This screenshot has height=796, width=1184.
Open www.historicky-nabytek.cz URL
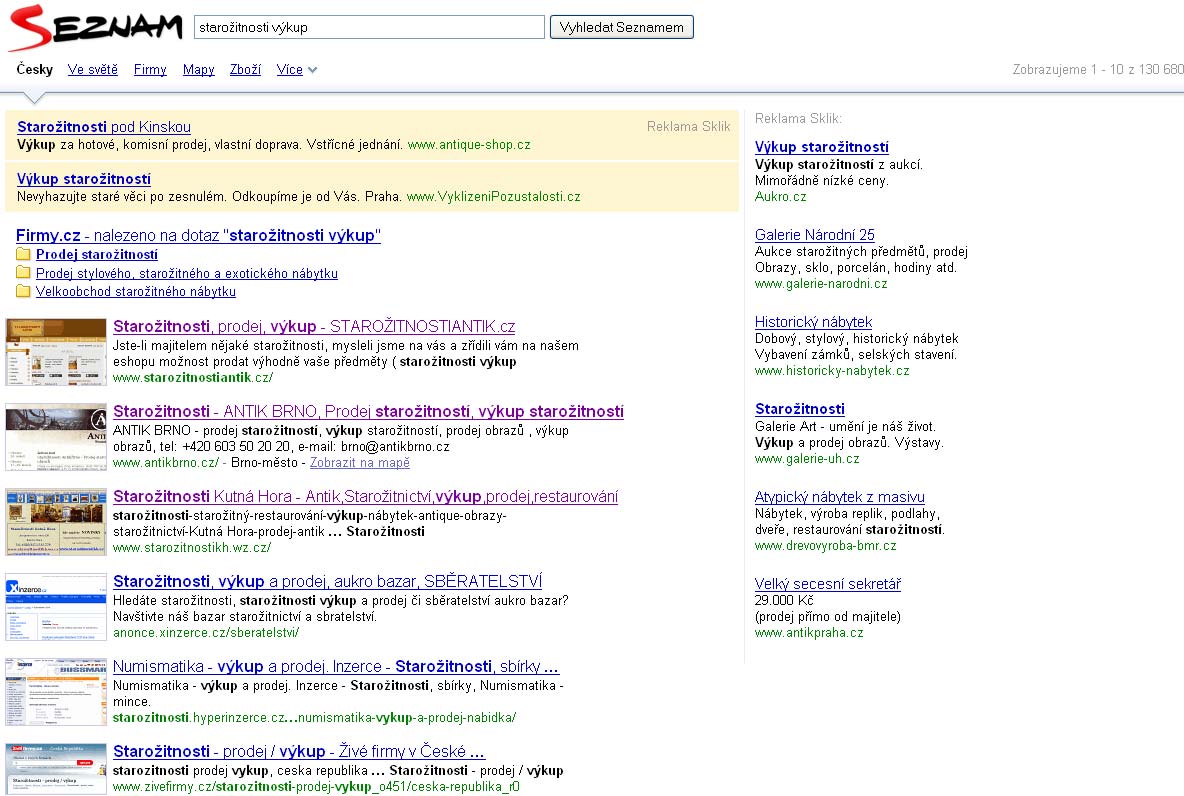[x=832, y=371]
